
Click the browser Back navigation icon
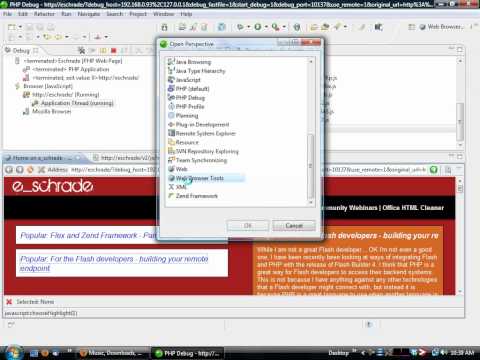pyautogui.click(x=9, y=170)
